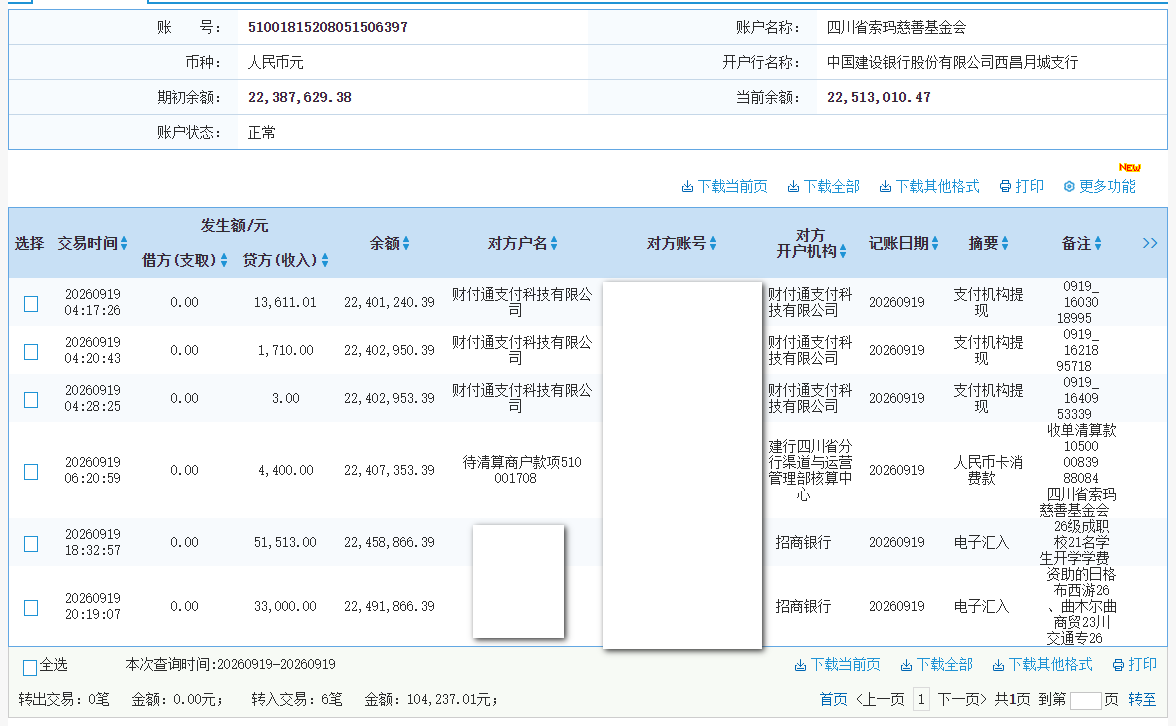Click the bottom 下载当前页 download icon
1176x726 pixels.
(x=800, y=665)
